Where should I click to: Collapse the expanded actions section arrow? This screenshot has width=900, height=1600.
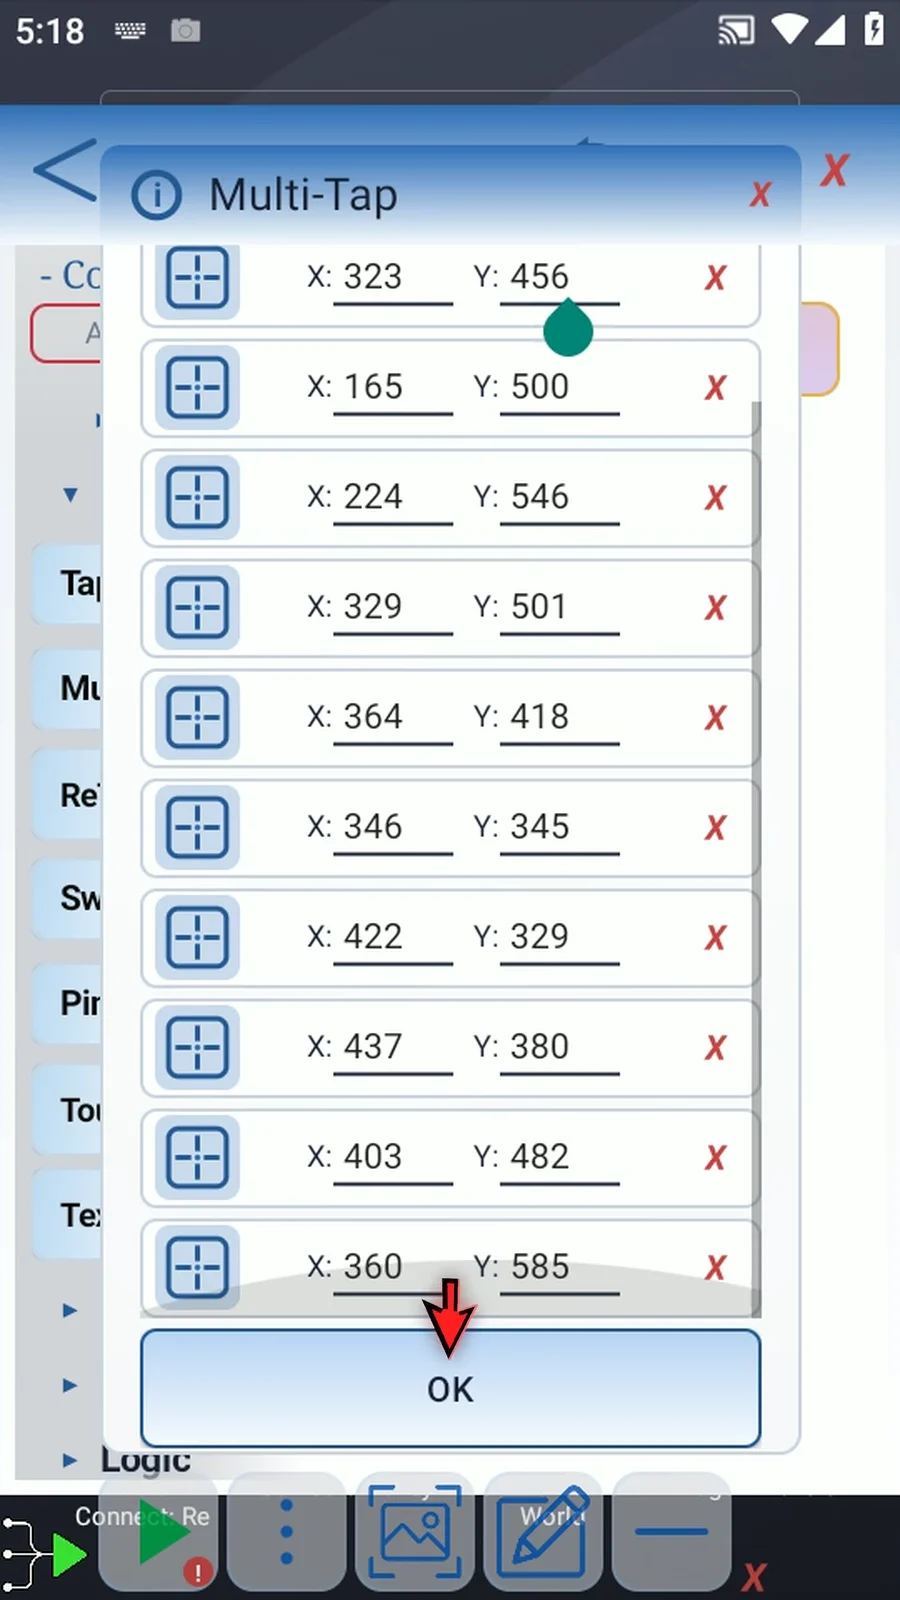point(70,494)
